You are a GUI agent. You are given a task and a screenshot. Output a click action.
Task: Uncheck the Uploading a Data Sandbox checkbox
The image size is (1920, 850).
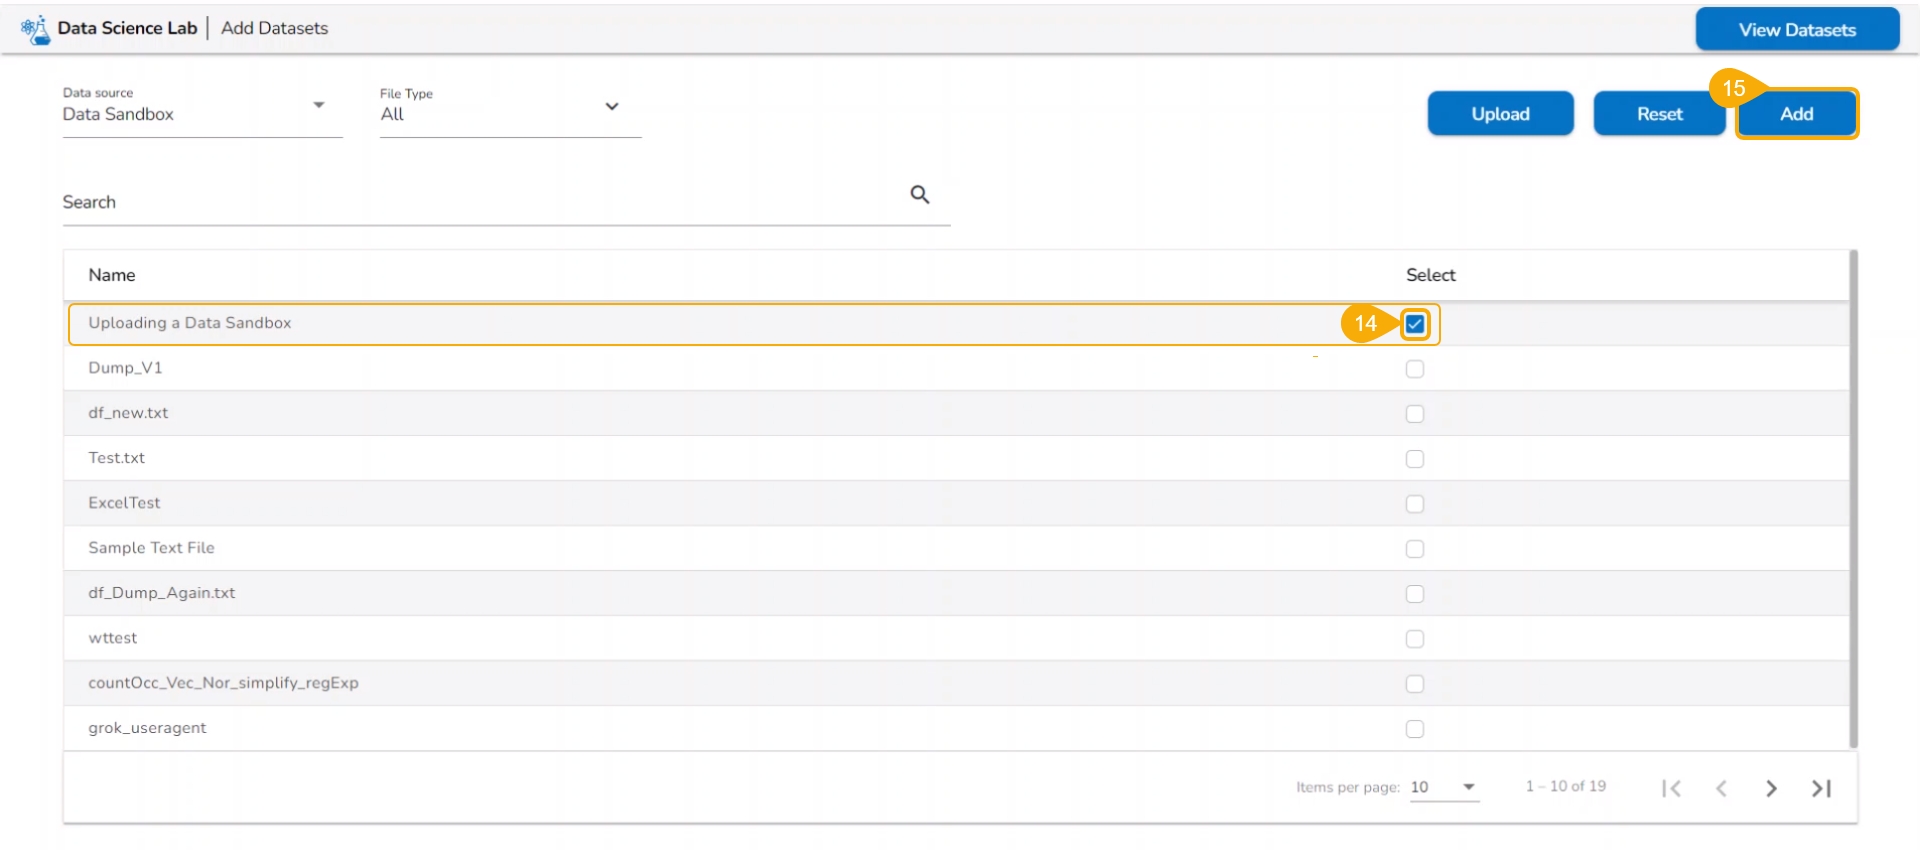[x=1414, y=324]
